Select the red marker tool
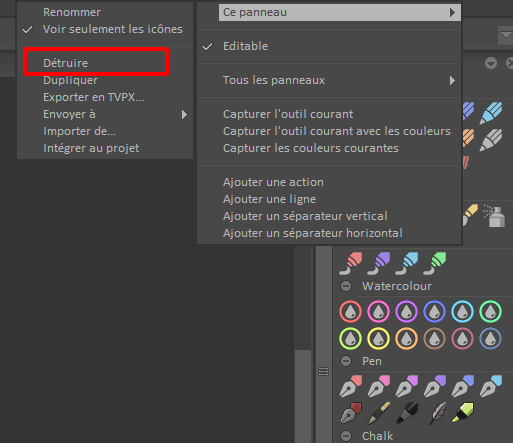513x443 pixels. point(351,263)
